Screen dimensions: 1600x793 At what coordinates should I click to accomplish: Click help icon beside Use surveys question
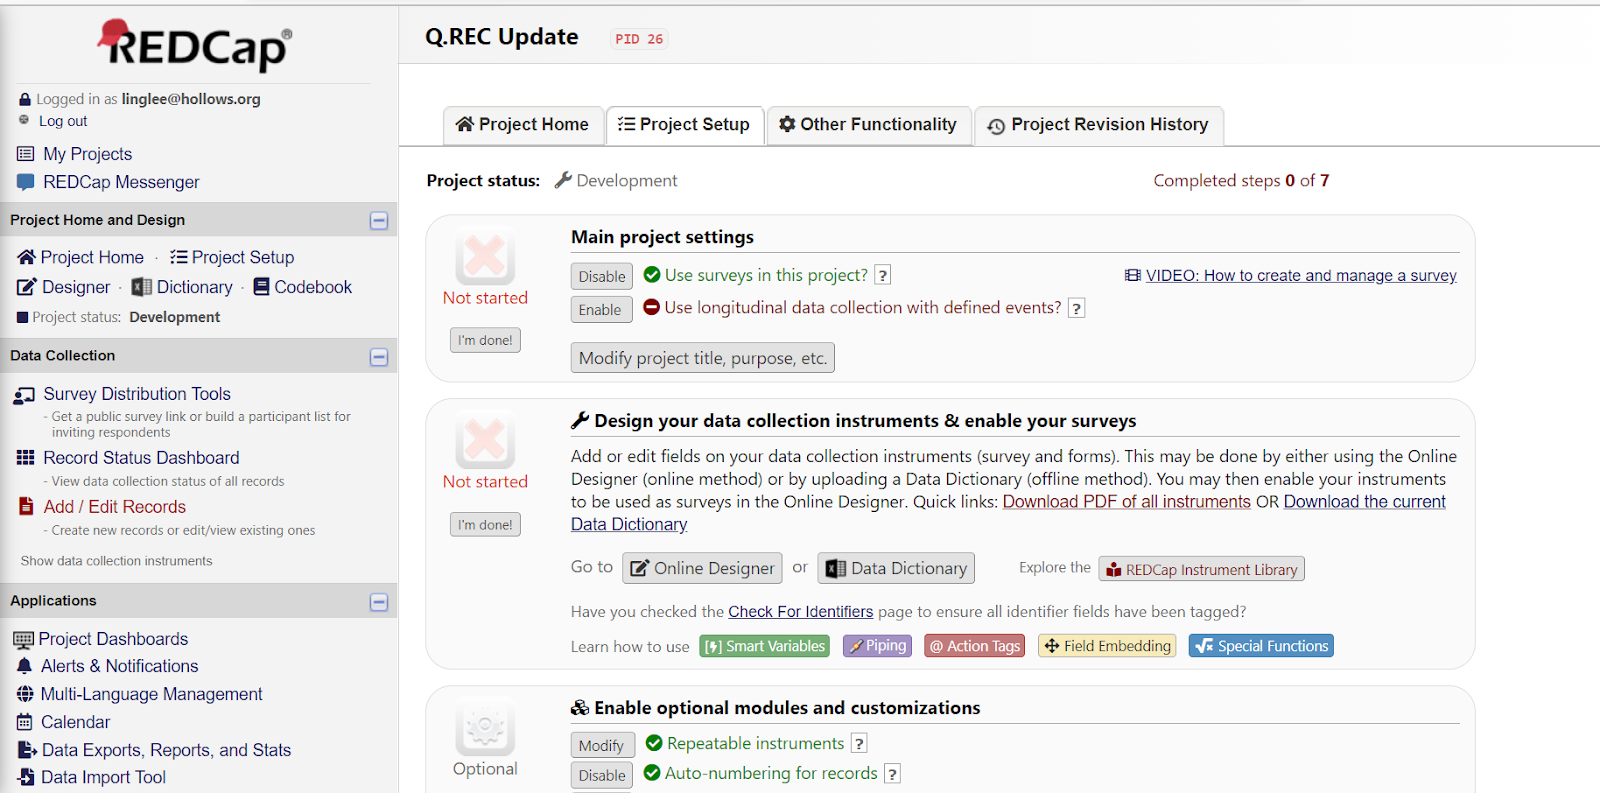point(883,275)
